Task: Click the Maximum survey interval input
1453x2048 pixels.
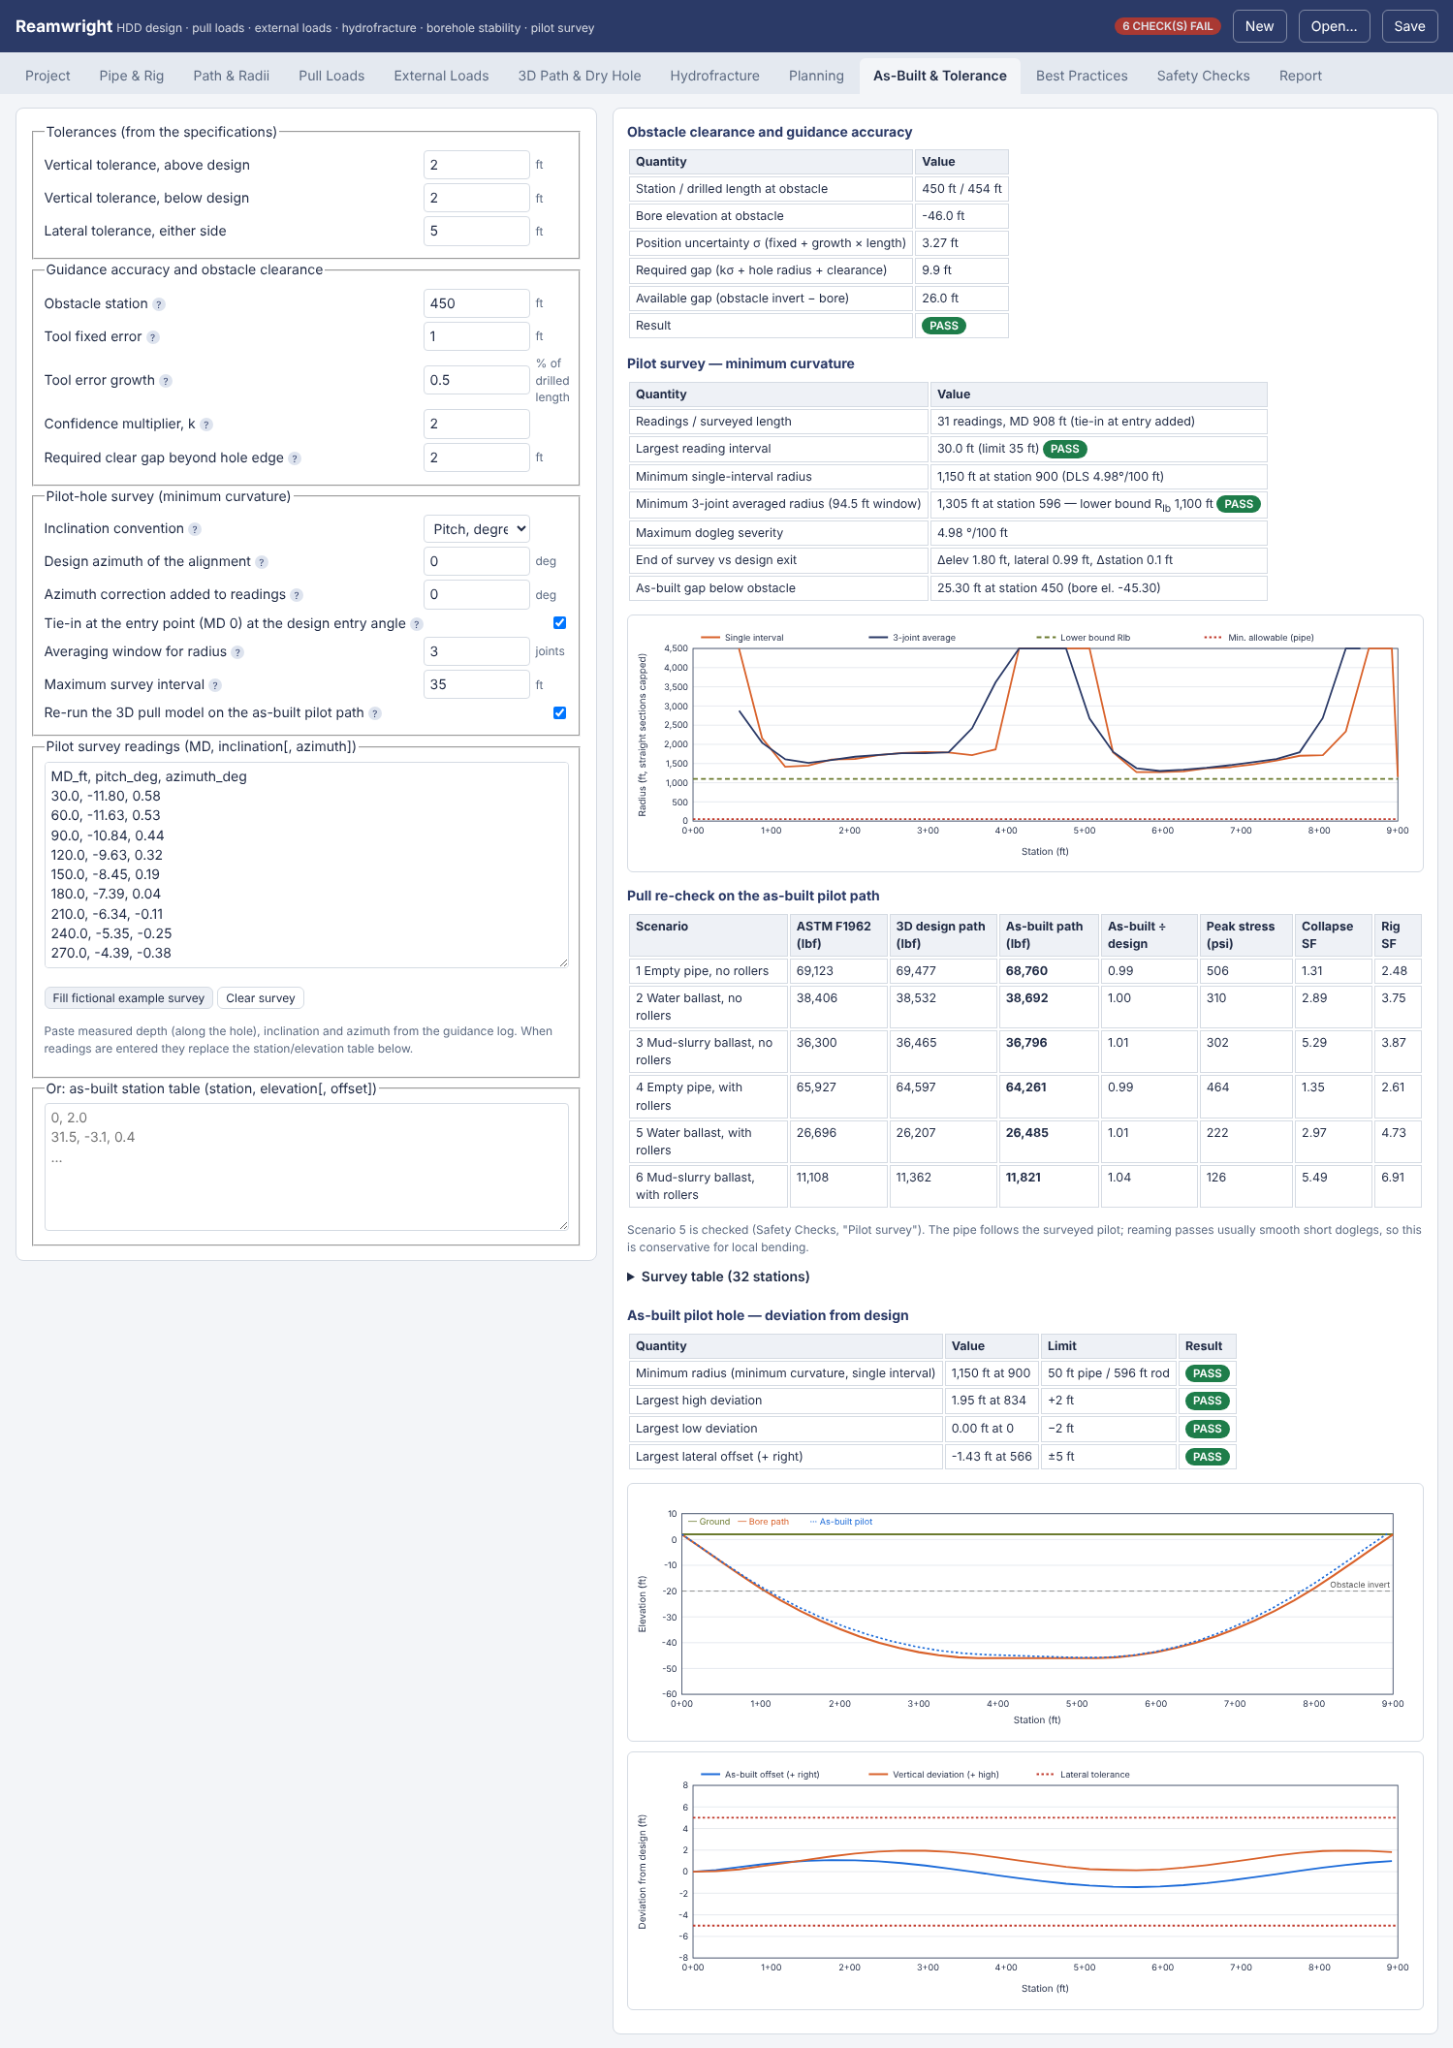Action: [477, 684]
